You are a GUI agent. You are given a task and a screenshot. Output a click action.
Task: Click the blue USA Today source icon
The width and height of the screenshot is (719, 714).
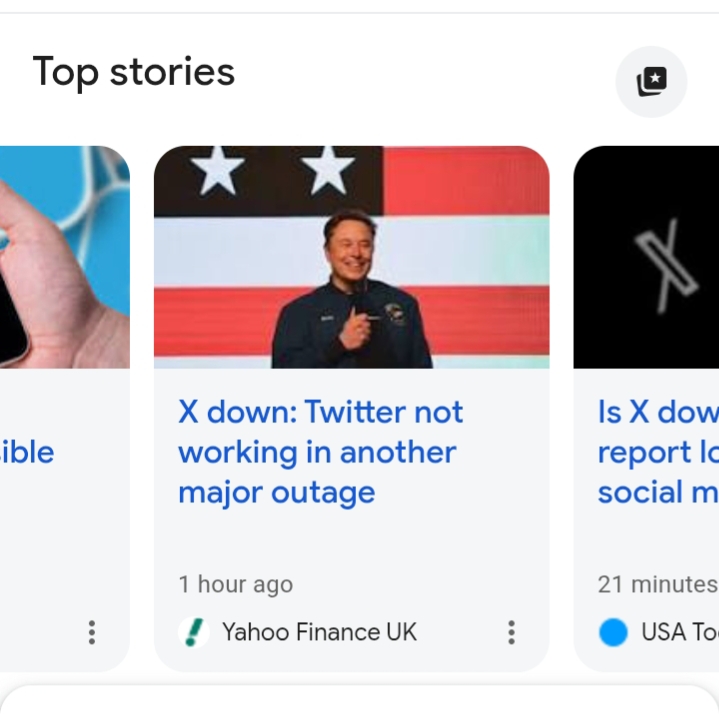click(613, 632)
